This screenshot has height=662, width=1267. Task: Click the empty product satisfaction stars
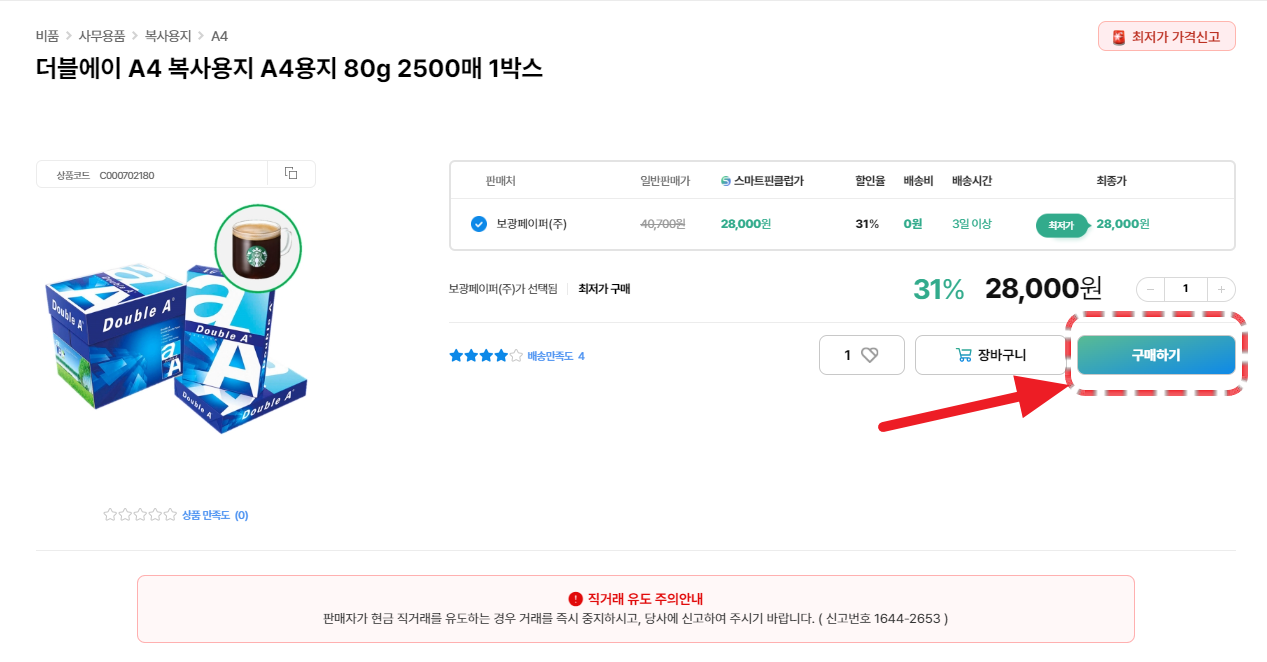140,515
